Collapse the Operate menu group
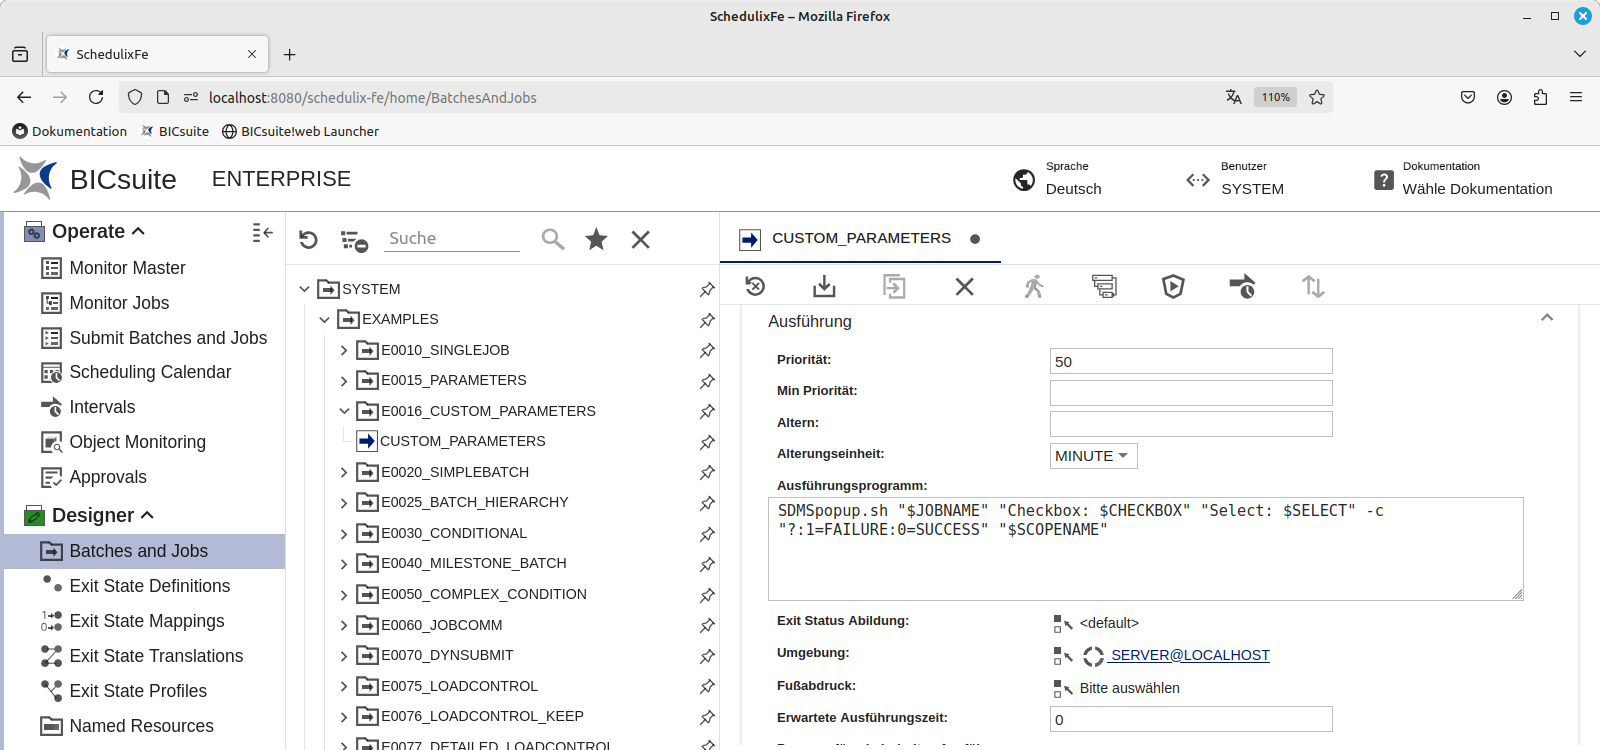Screen dimensions: 1600x750 138,231
